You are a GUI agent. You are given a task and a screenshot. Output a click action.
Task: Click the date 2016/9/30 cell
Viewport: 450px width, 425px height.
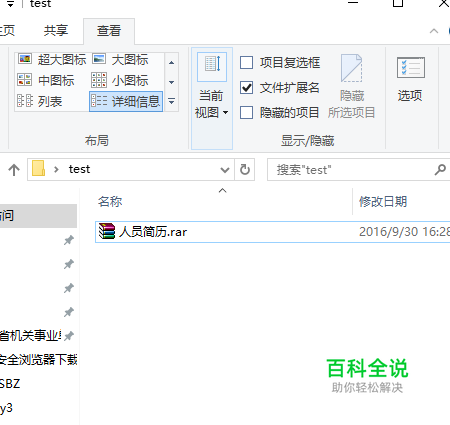(x=404, y=232)
